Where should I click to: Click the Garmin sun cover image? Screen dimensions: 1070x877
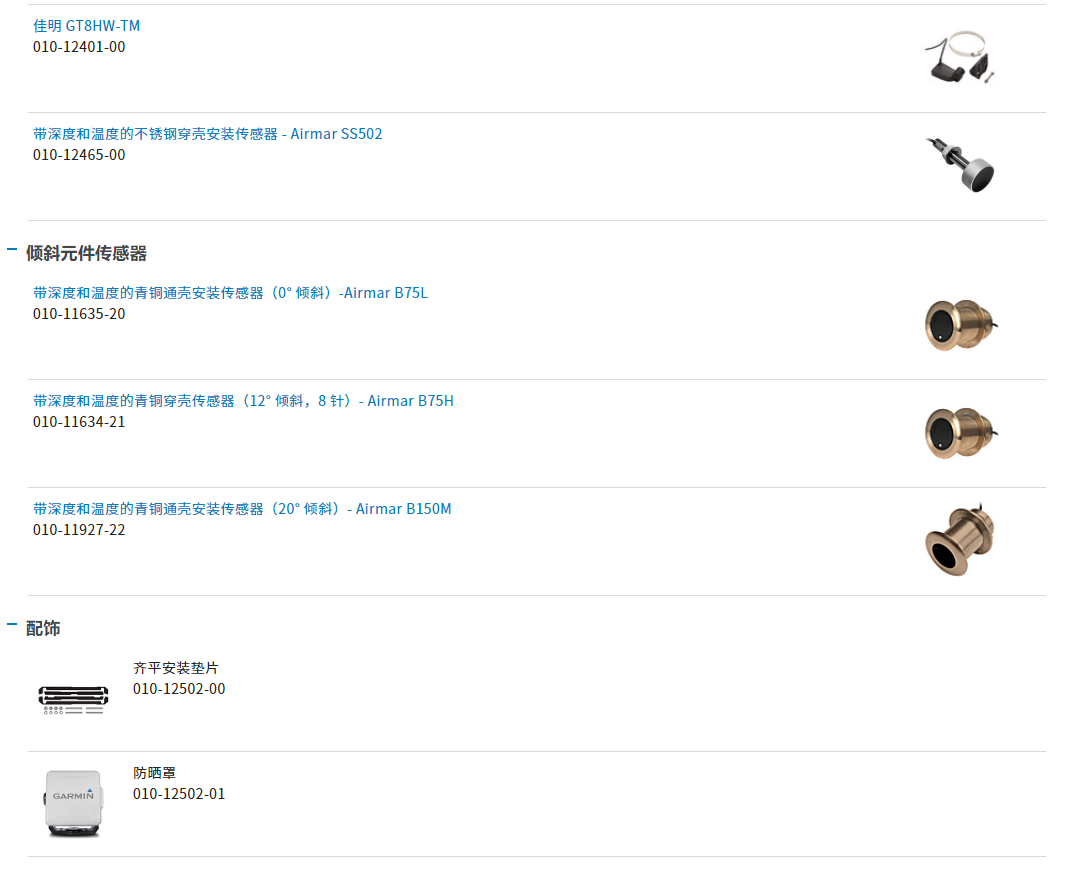tap(73, 803)
